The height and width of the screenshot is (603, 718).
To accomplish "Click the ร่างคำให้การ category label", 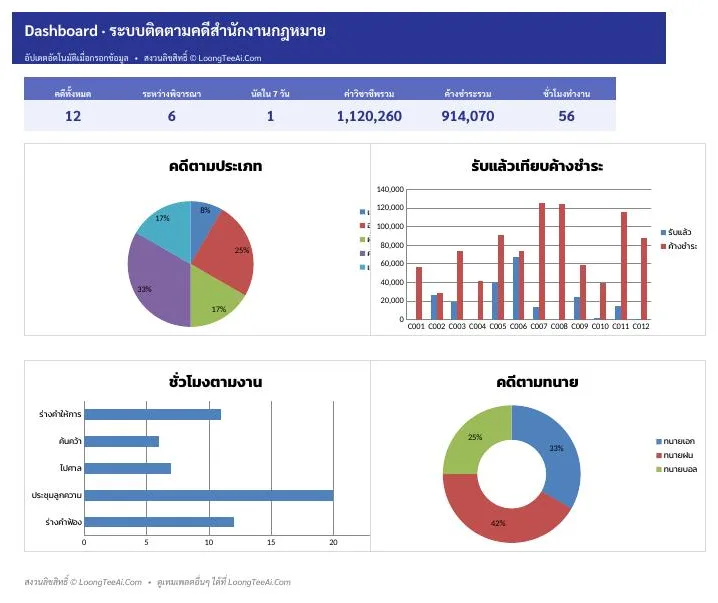I will 60,414.
